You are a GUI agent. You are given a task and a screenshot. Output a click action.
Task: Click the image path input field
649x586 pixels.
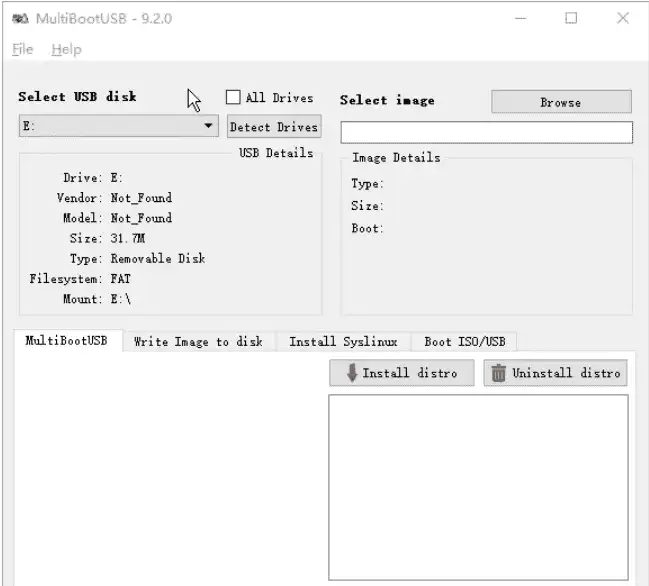click(x=486, y=132)
